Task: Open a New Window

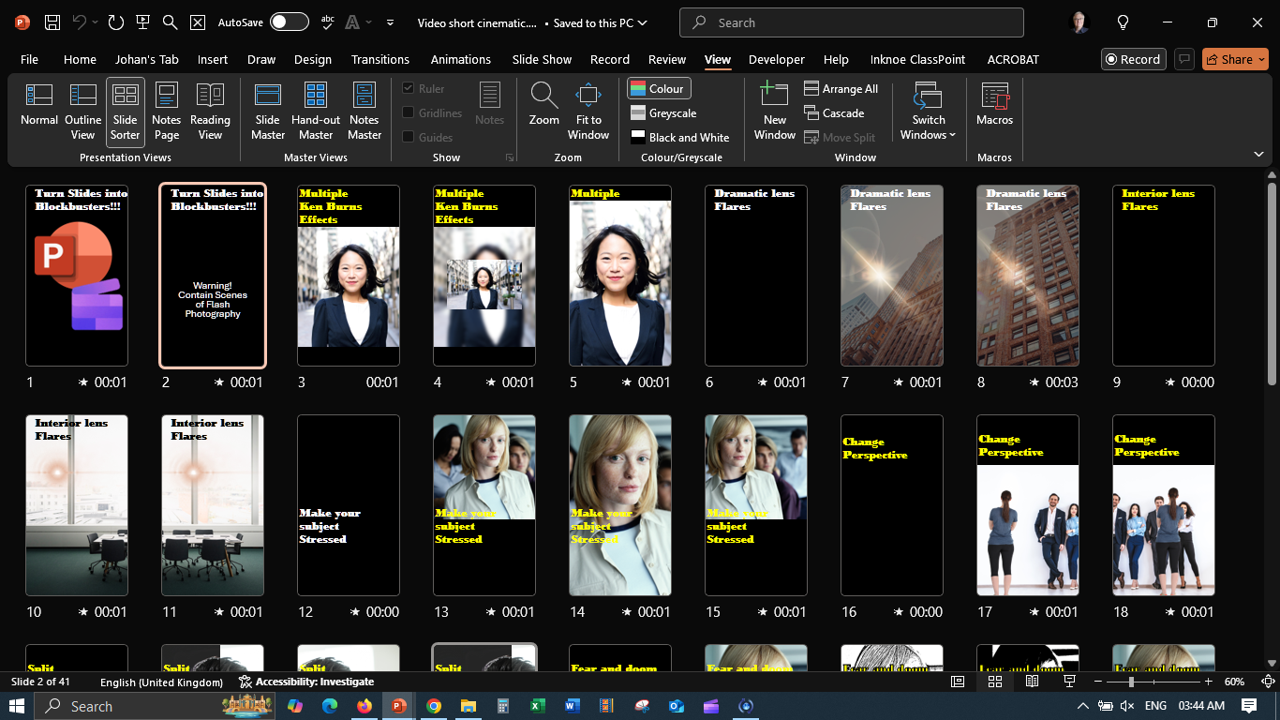Action: click(775, 112)
